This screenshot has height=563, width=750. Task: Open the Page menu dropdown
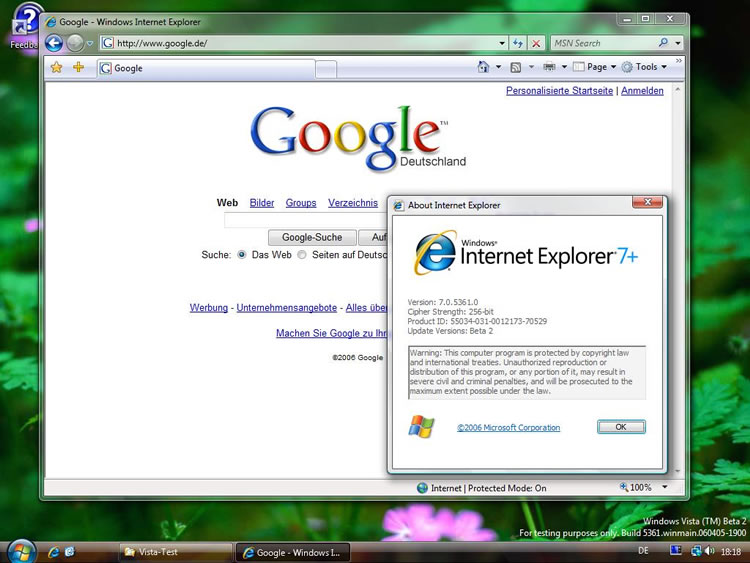tap(595, 67)
